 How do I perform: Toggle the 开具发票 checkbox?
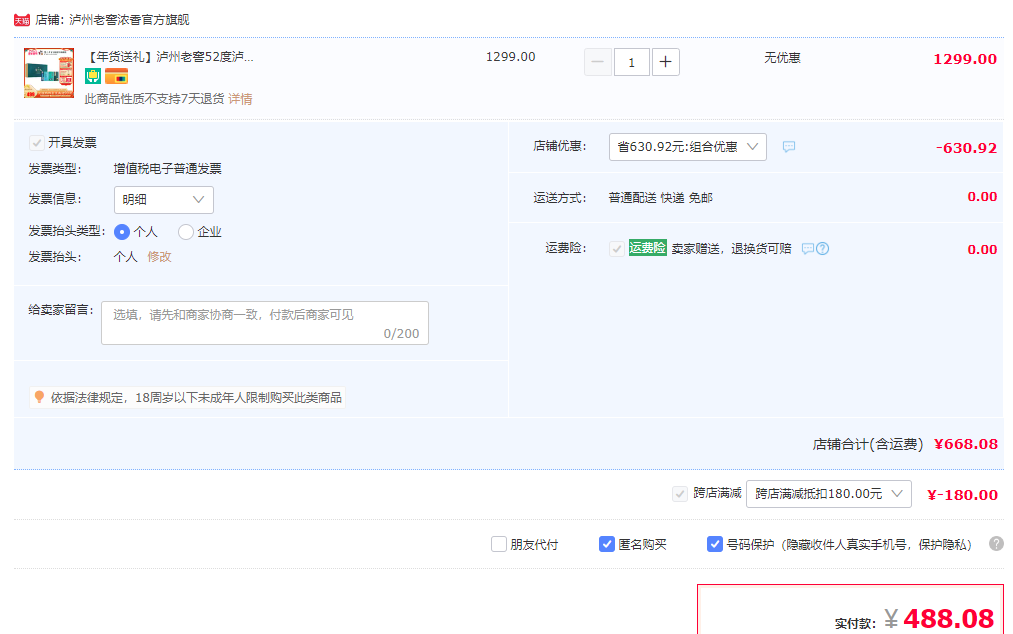click(37, 143)
